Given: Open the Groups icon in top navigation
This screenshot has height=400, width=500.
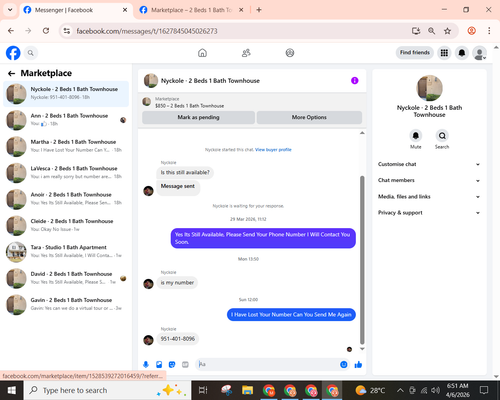Looking at the screenshot, I should (290, 53).
